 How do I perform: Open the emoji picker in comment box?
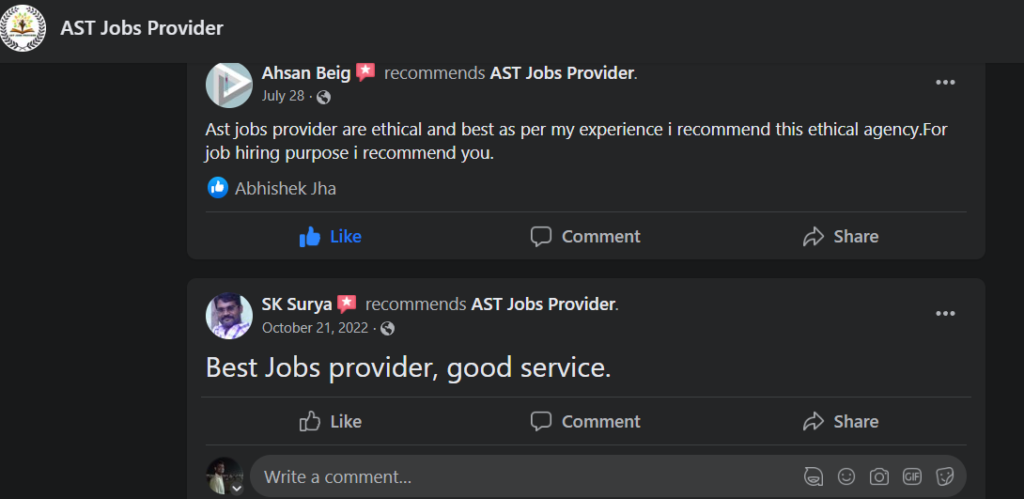coord(846,477)
